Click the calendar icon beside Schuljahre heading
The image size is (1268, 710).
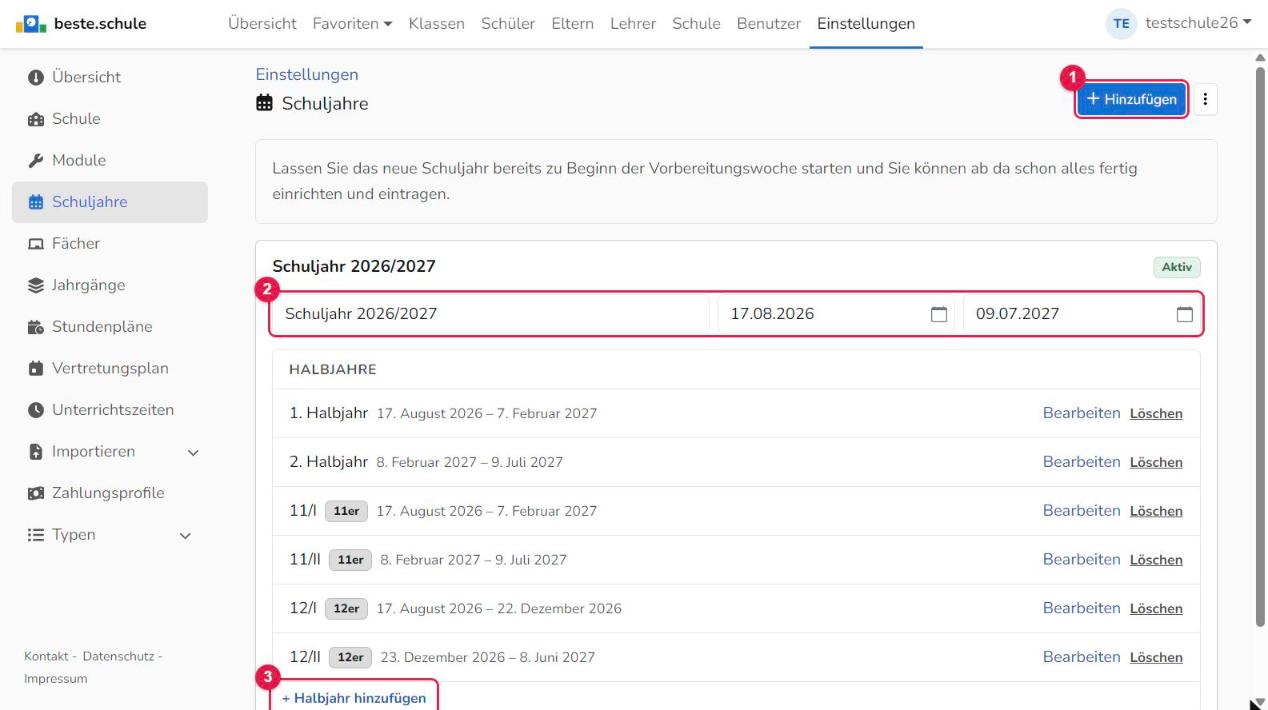point(264,103)
